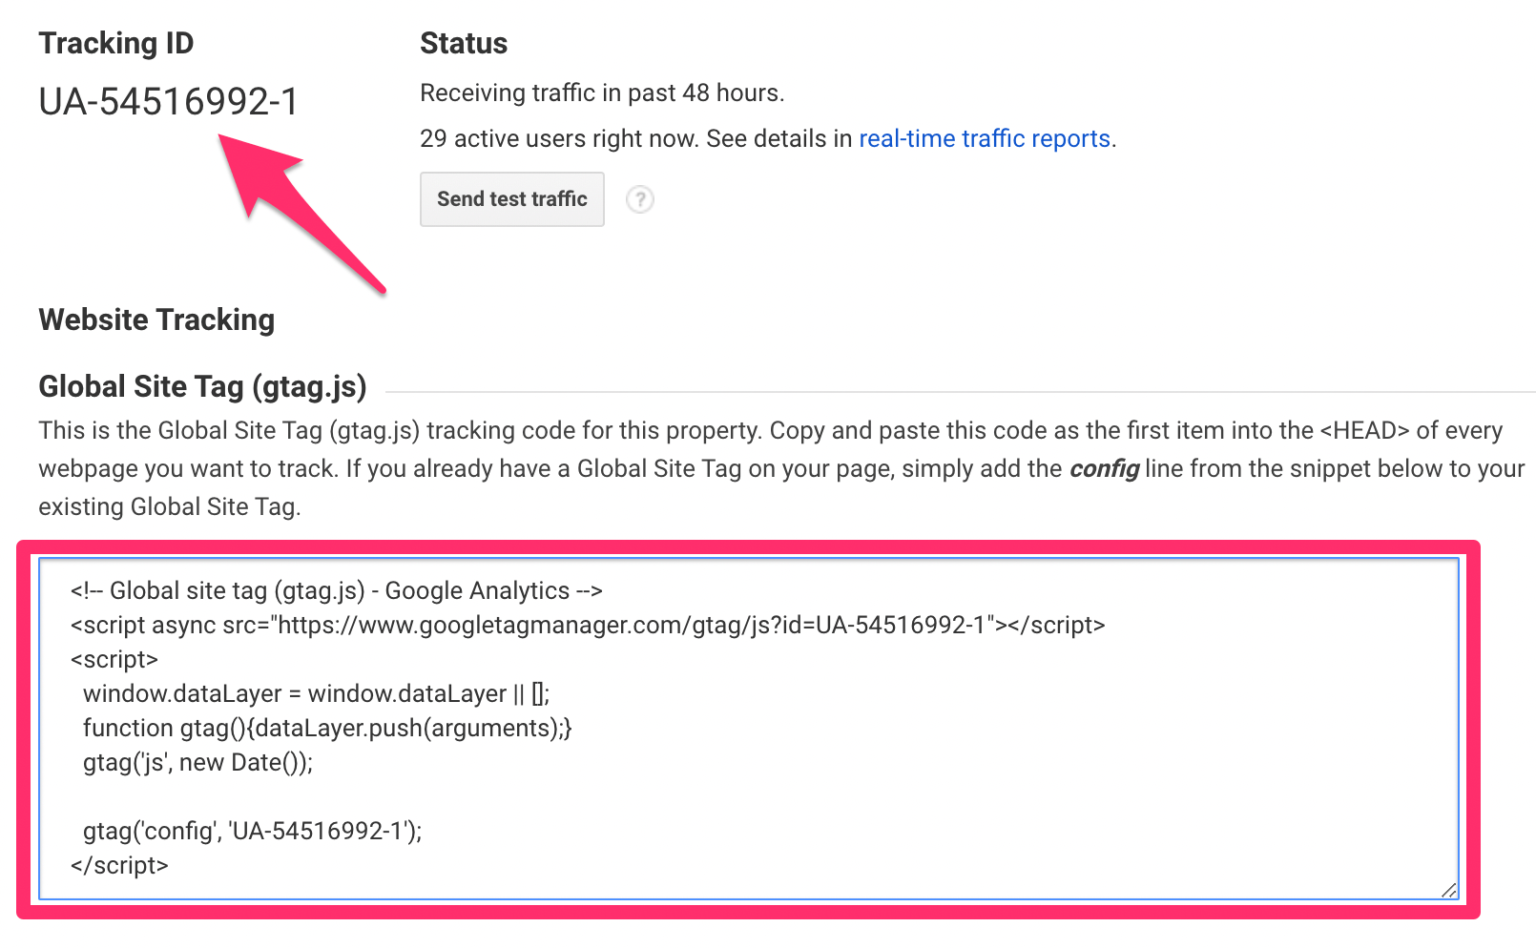Click the gtag js new Date line
The height and width of the screenshot is (948, 1536).
(x=198, y=762)
